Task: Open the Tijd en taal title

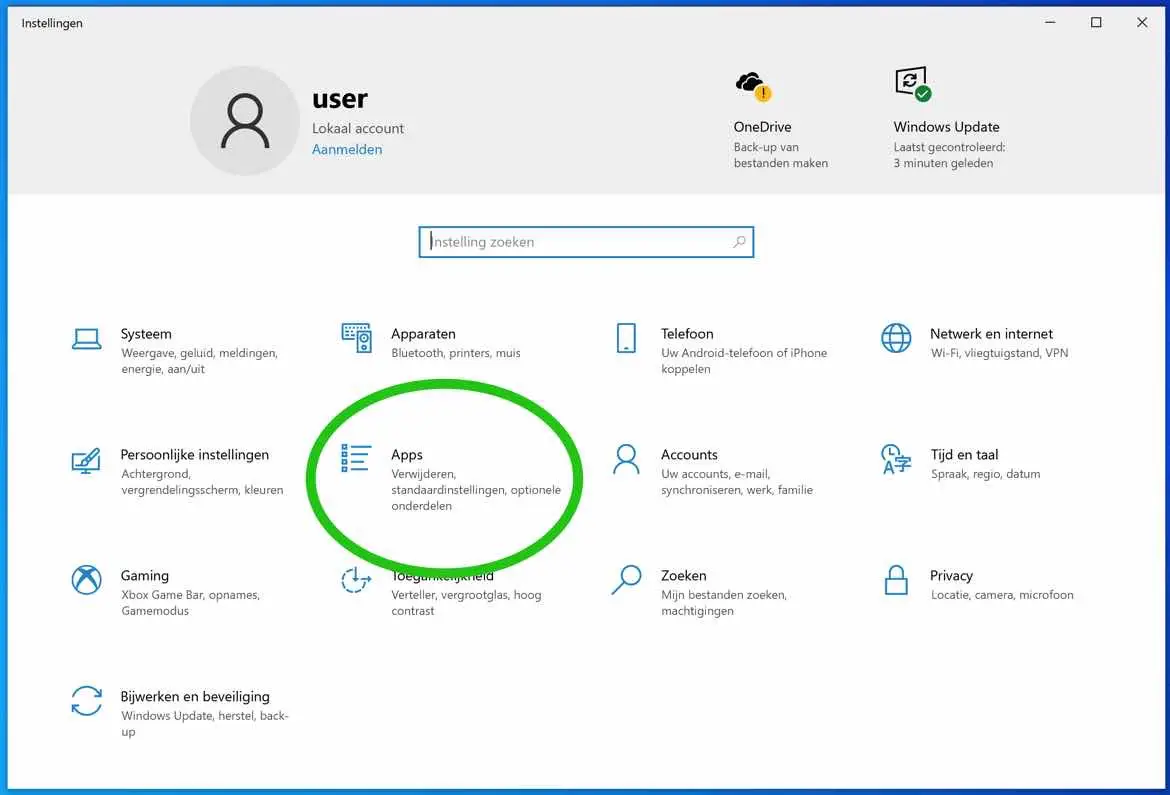Action: tap(964, 455)
